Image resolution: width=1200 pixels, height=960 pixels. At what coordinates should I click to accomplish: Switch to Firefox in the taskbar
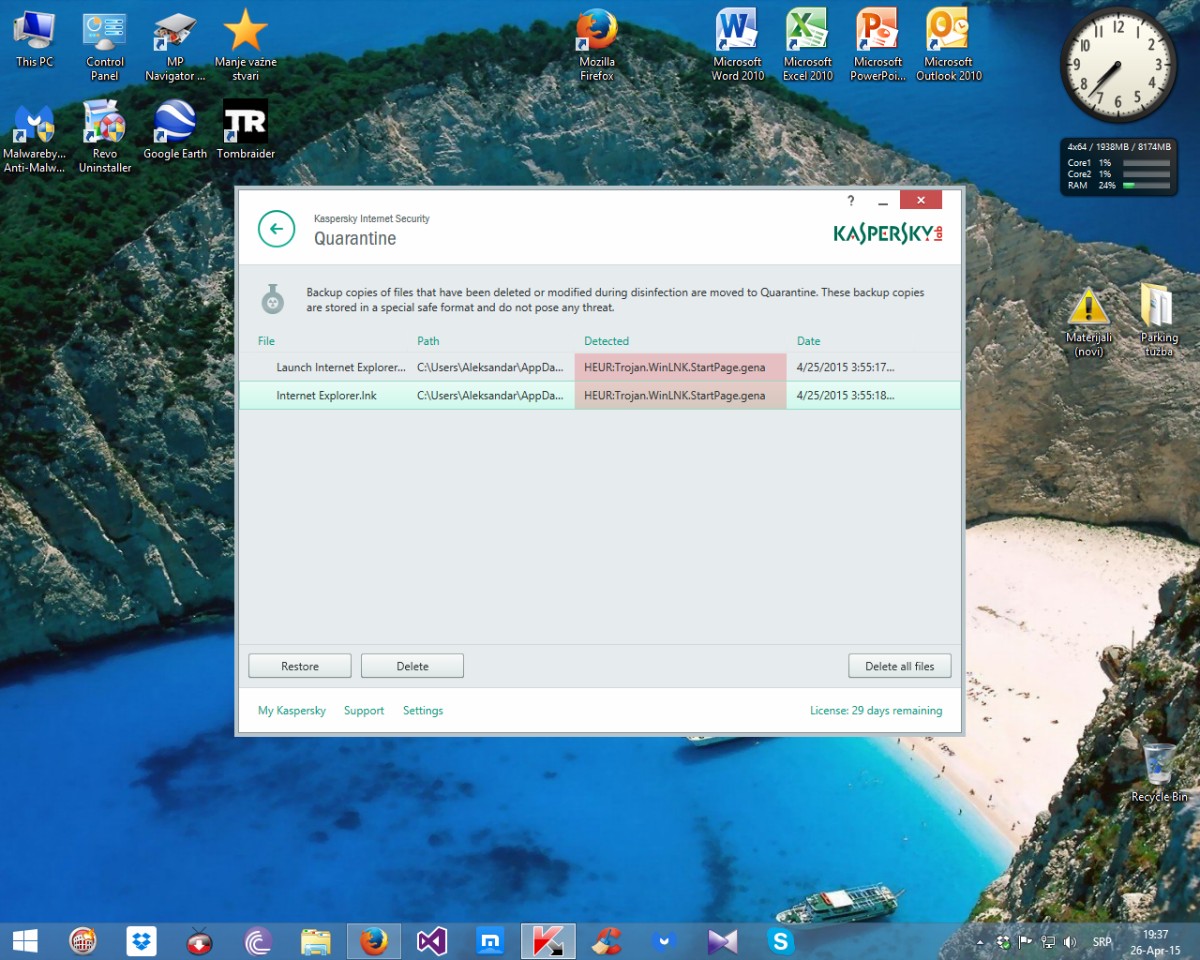tap(374, 941)
